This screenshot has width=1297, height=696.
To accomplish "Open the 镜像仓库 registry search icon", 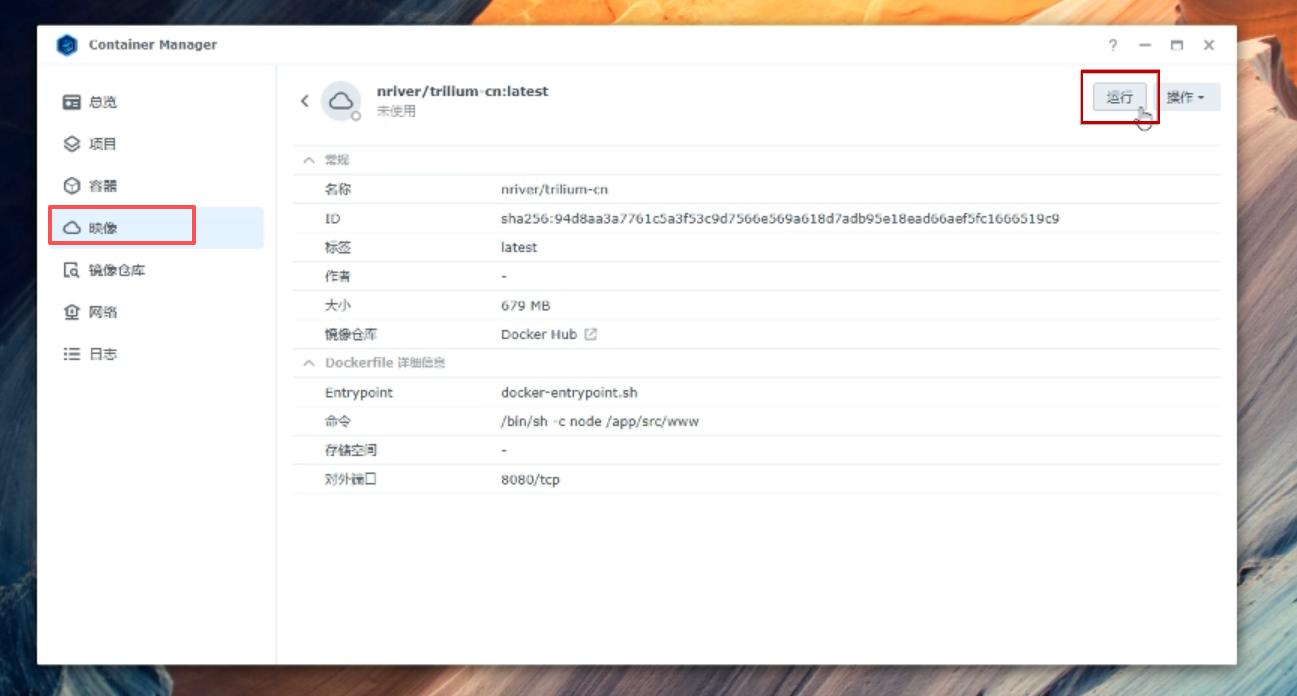I will tap(71, 270).
